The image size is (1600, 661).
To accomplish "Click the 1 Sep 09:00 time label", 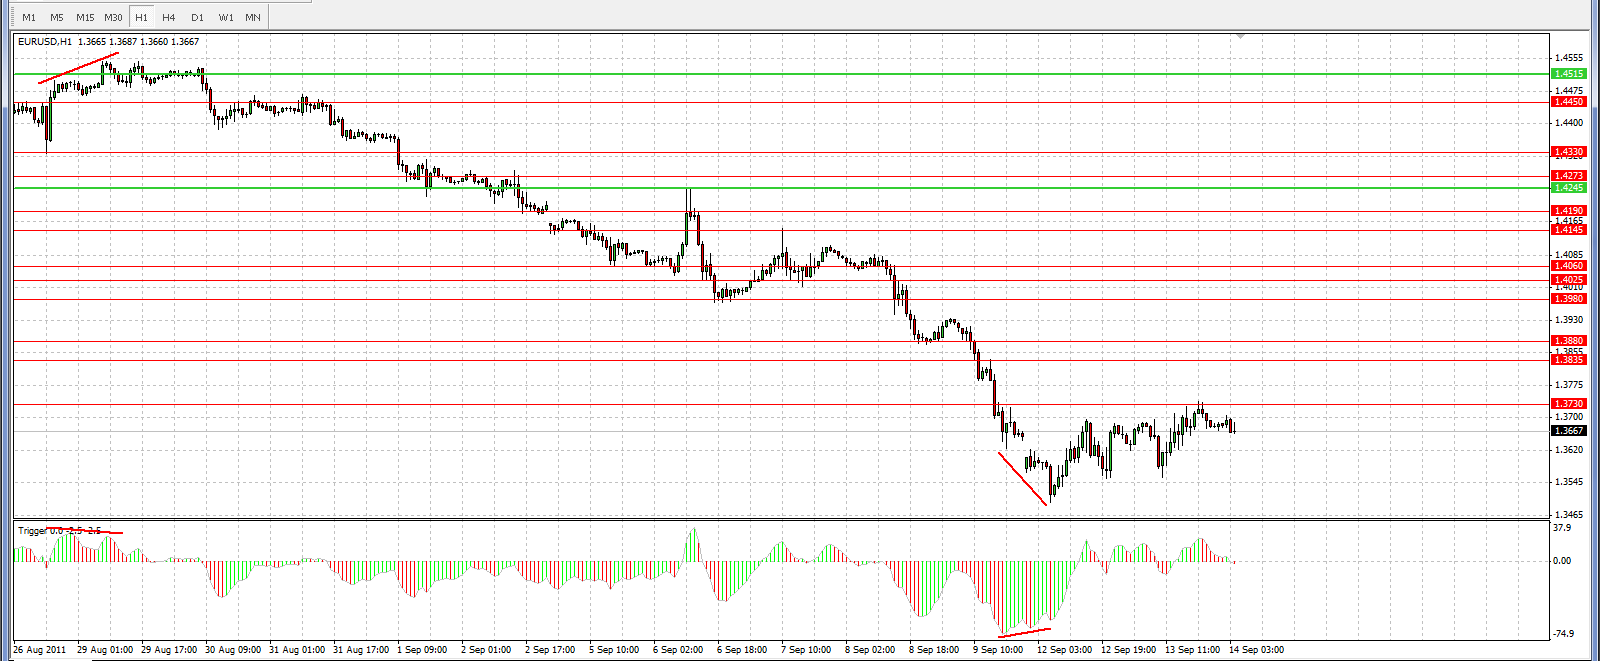I will [422, 650].
